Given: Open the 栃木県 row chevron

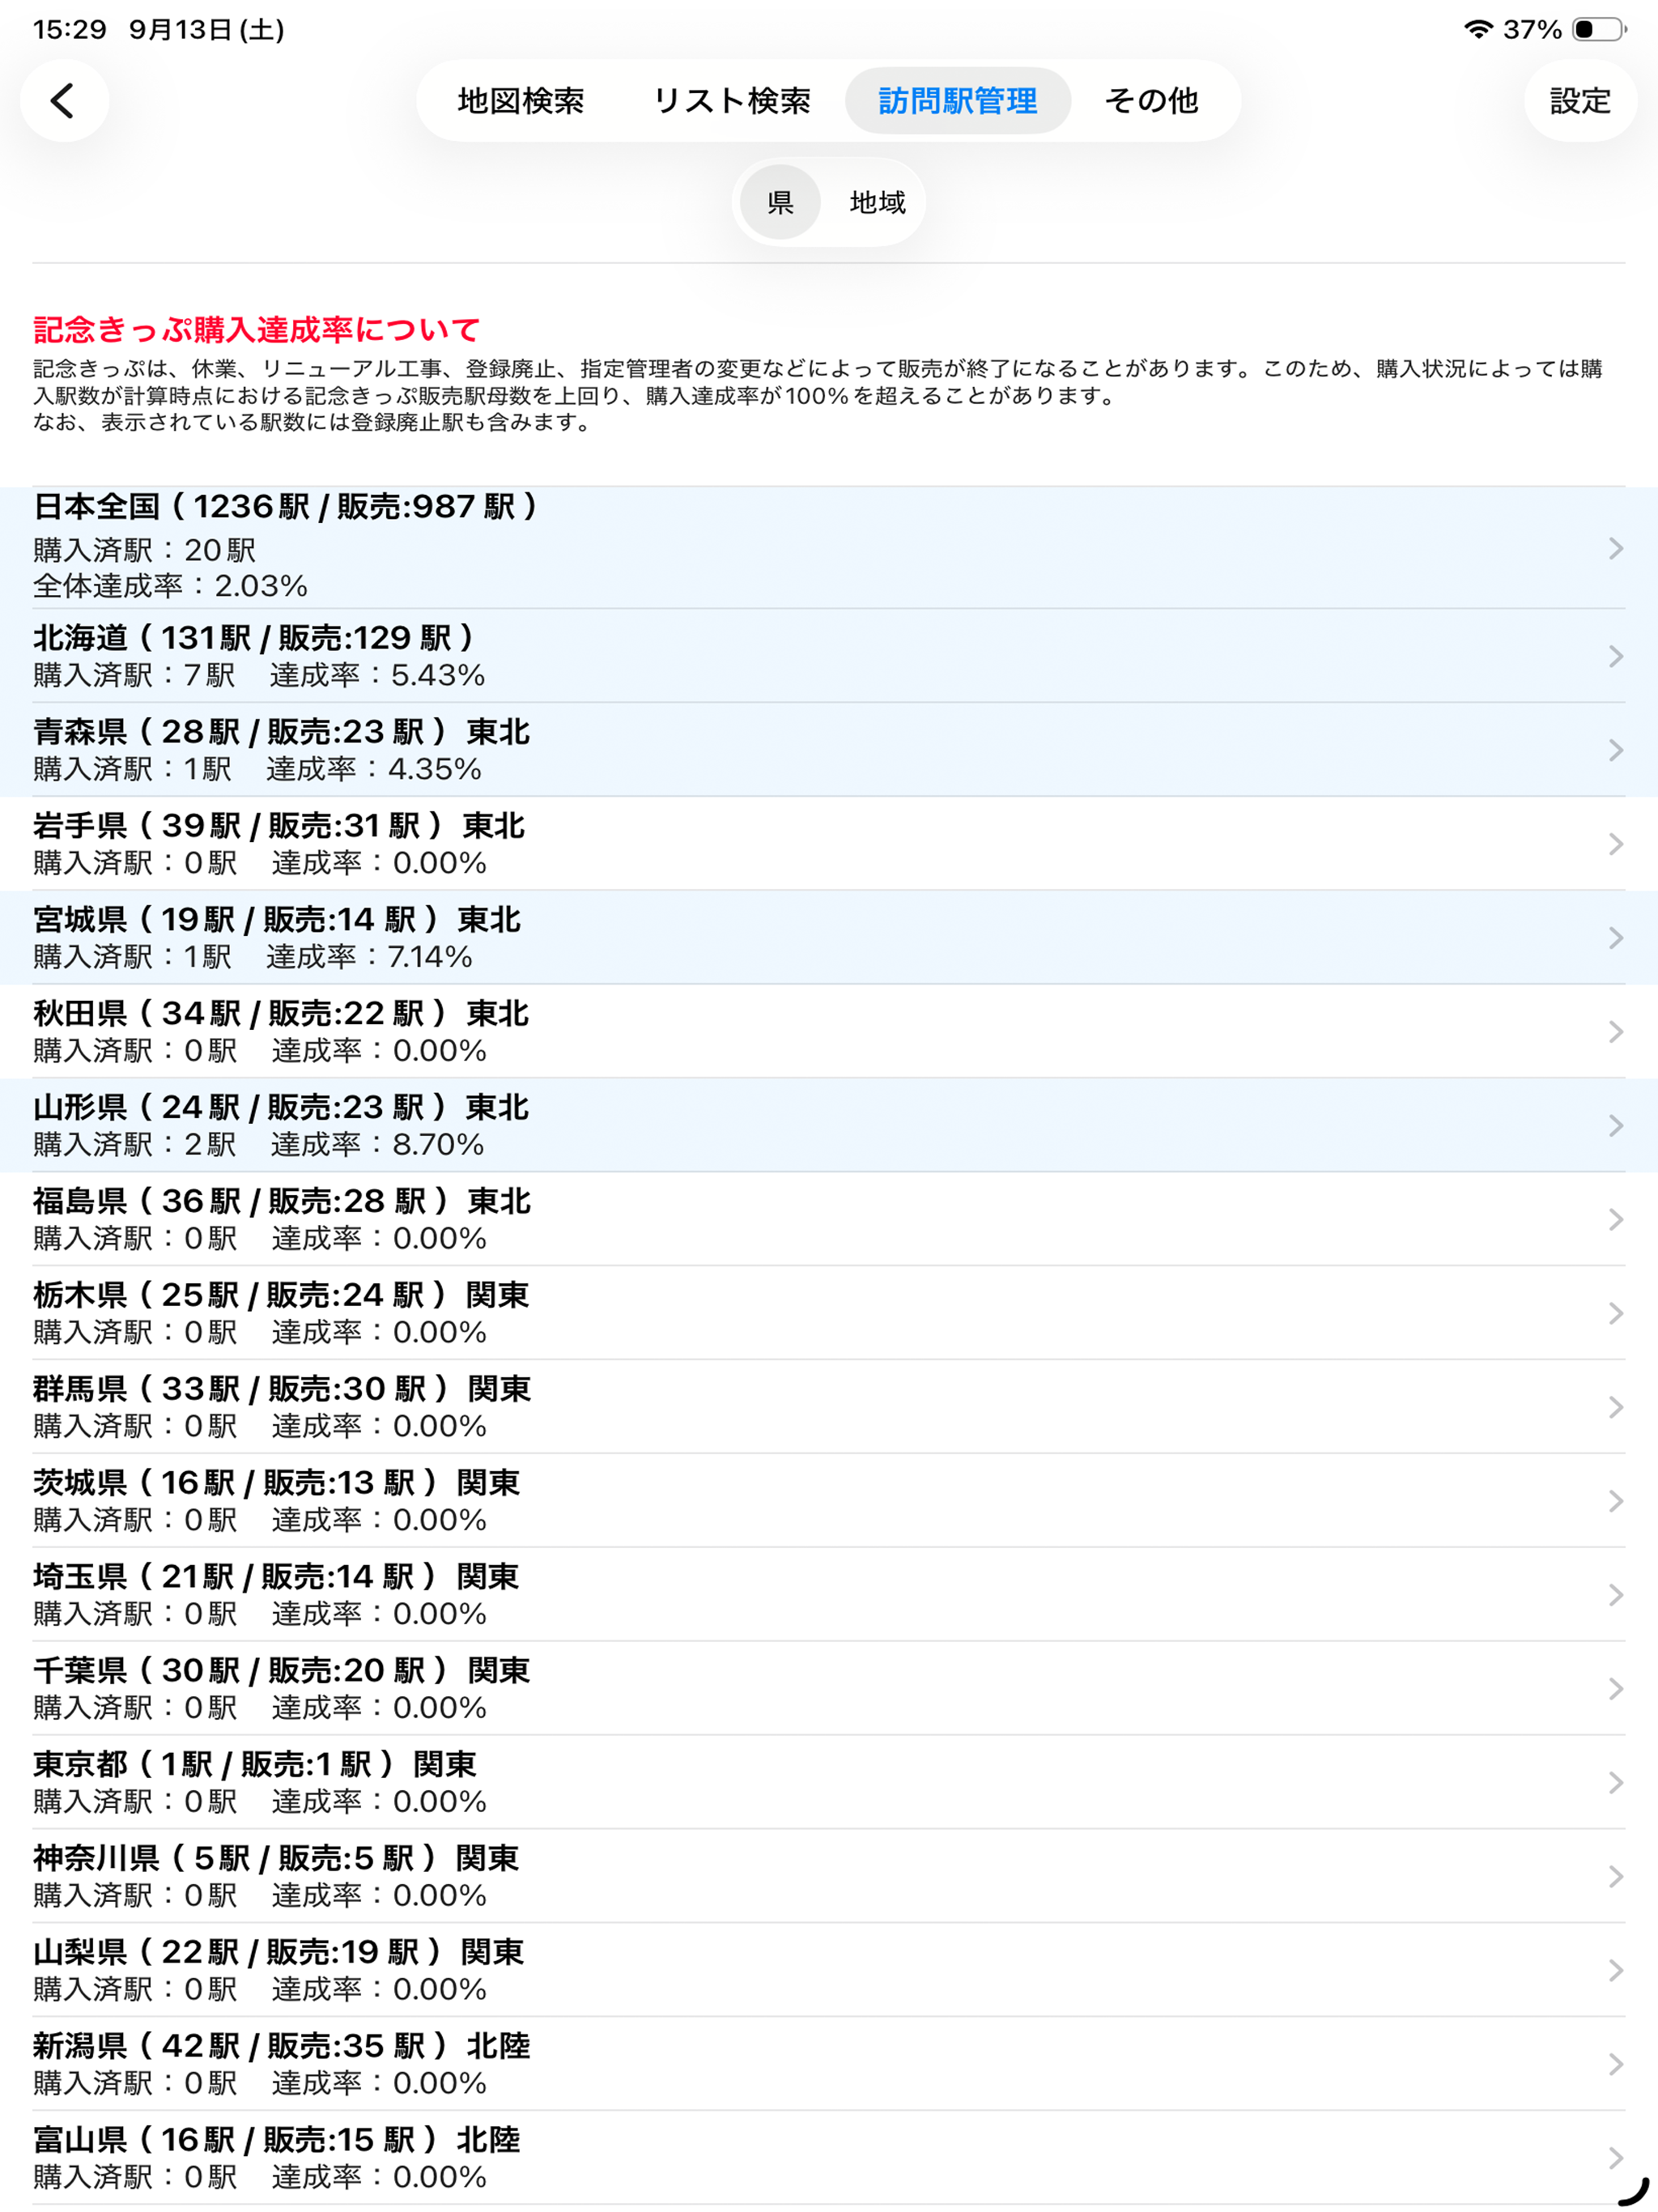Looking at the screenshot, I should click(x=1615, y=1314).
